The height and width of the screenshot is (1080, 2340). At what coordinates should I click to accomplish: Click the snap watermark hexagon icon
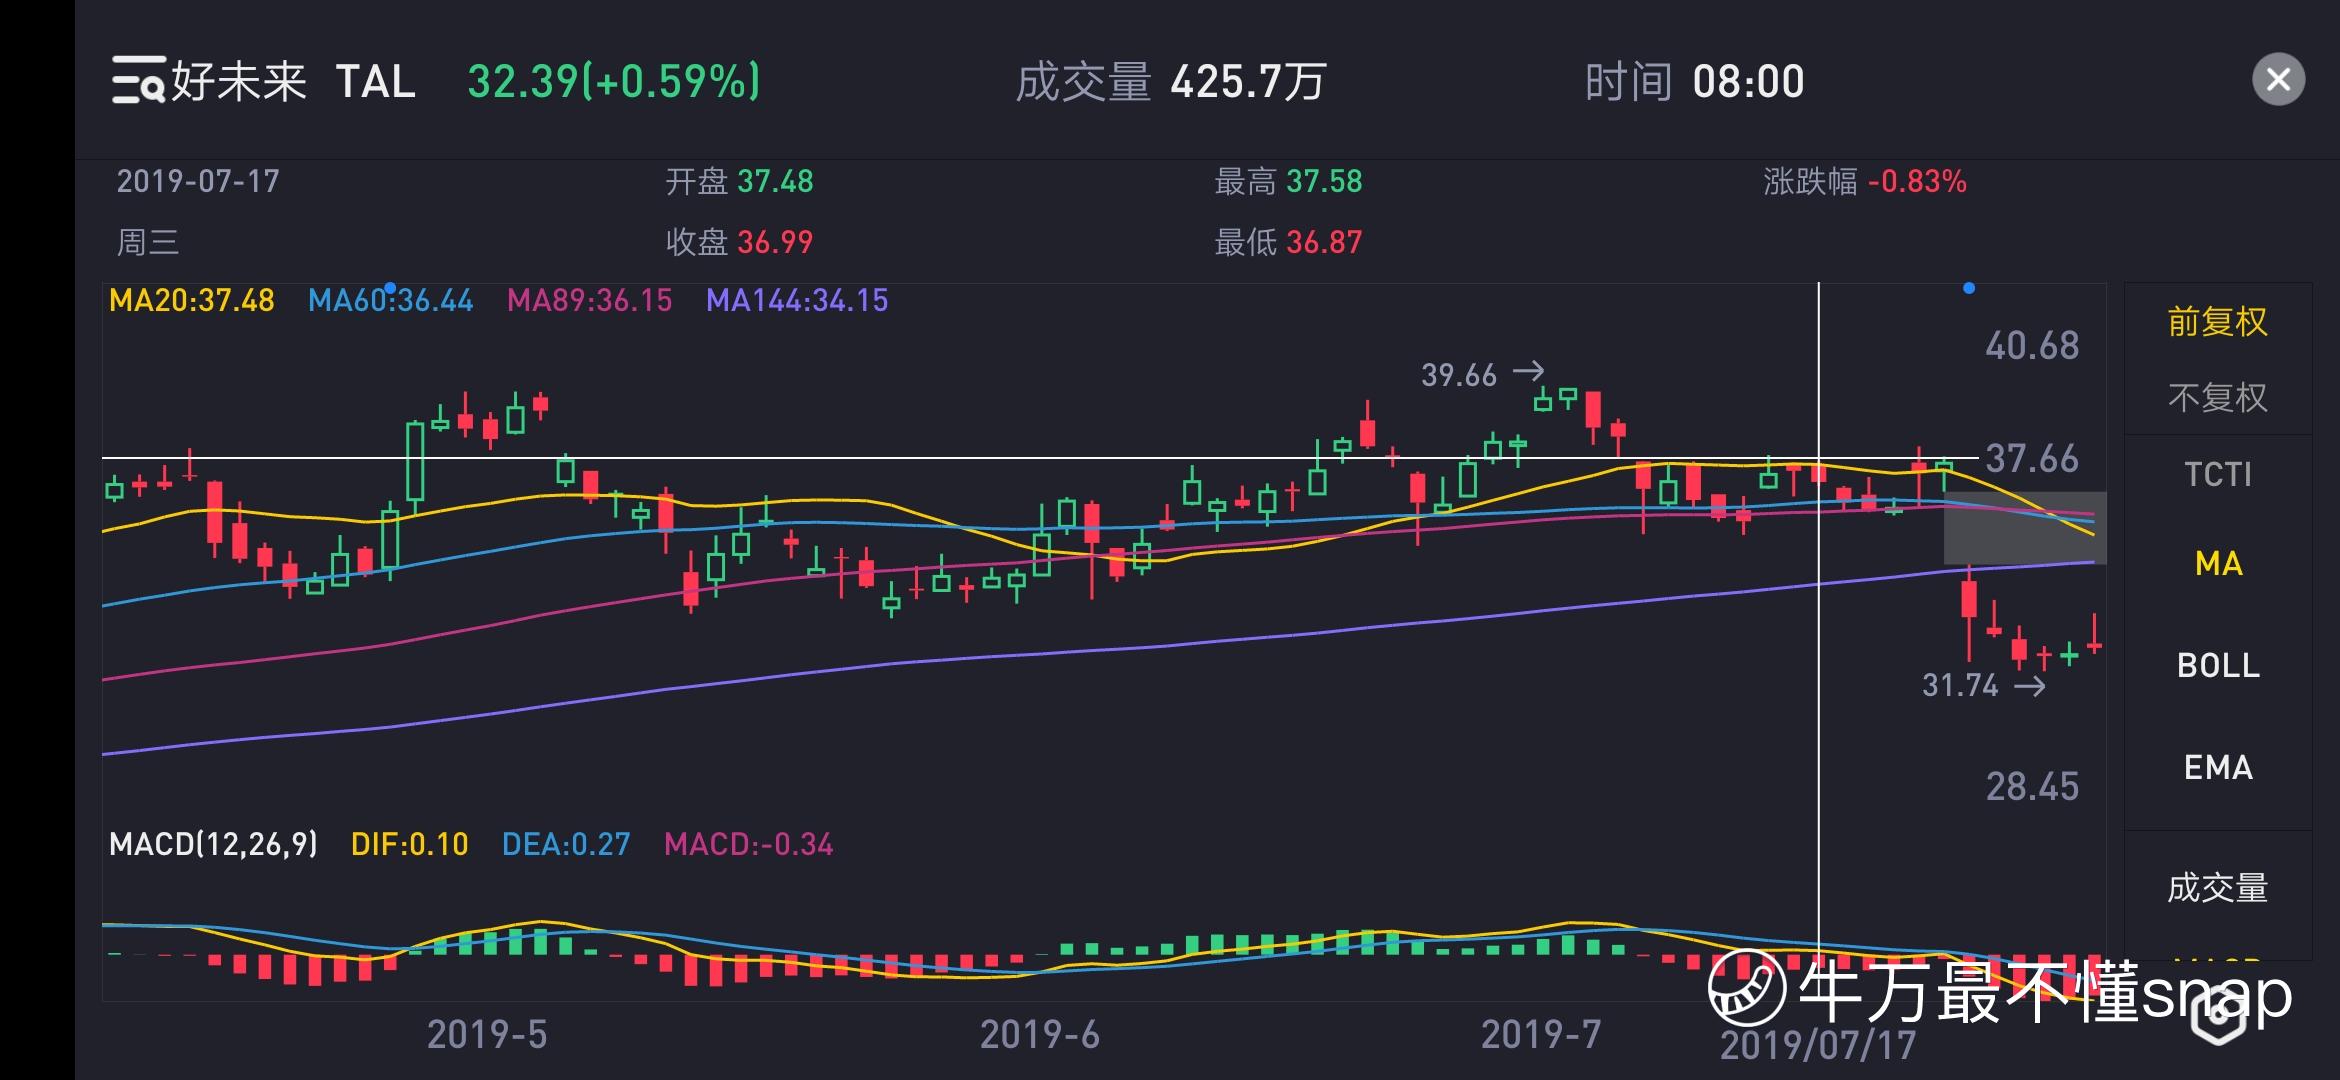coord(2217,1018)
